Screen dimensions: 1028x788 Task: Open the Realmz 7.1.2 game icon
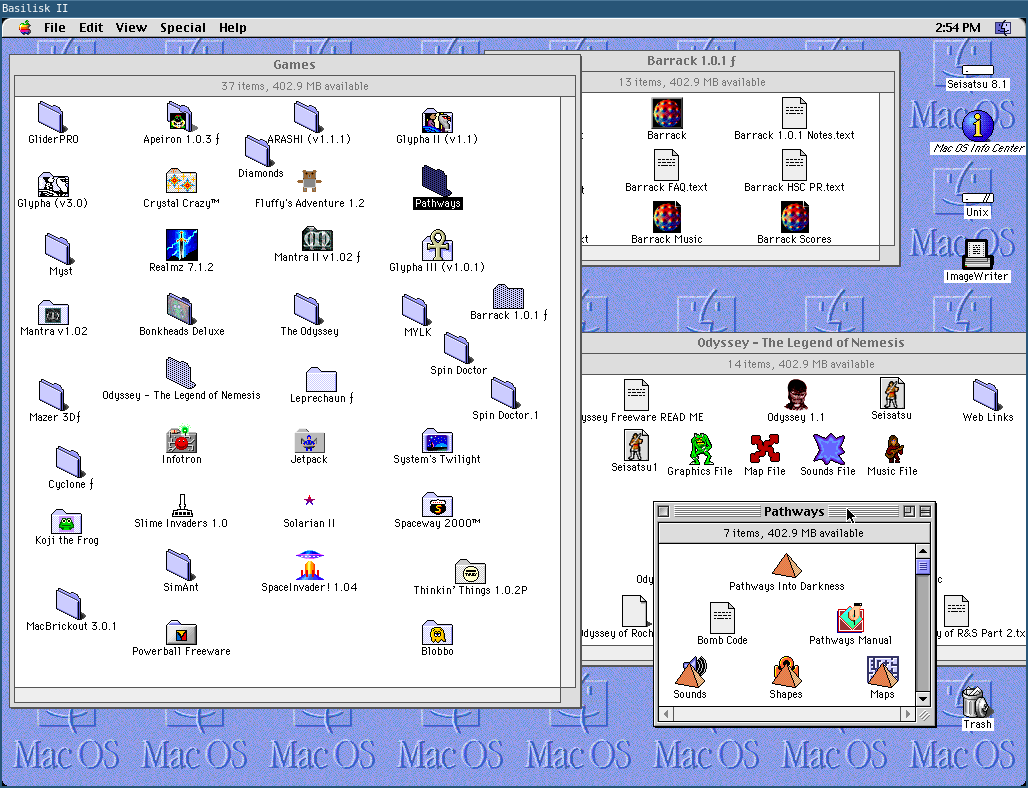click(181, 244)
